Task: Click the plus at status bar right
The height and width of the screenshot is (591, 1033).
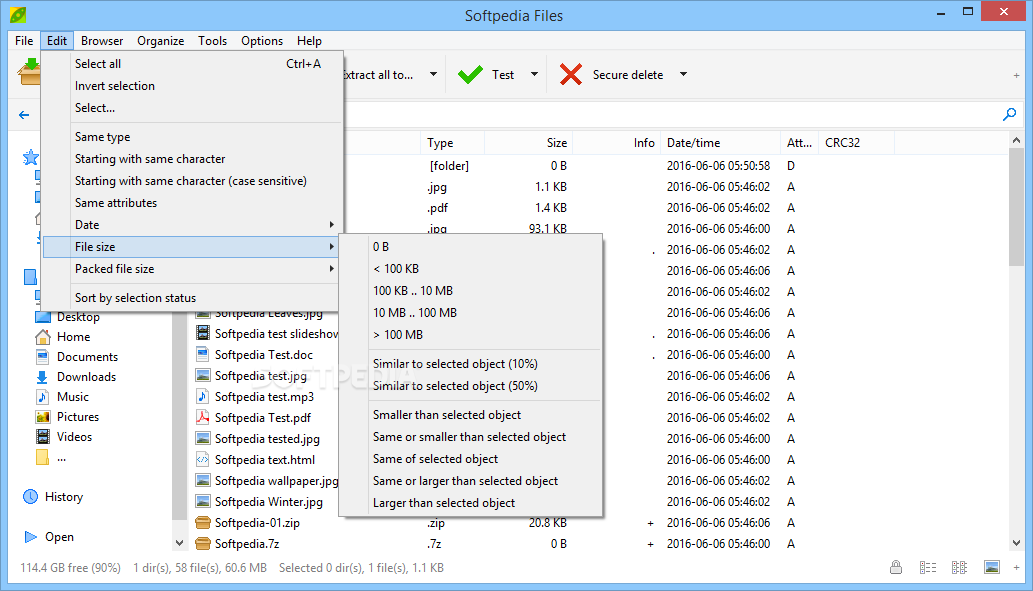Action: click(1016, 567)
